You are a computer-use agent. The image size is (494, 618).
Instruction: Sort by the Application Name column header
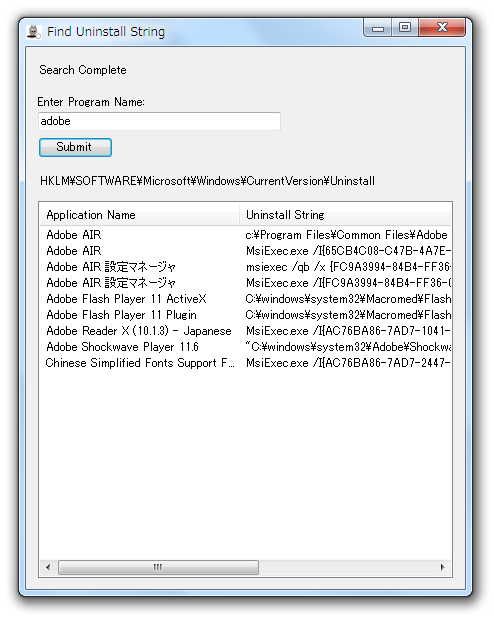click(x=139, y=215)
